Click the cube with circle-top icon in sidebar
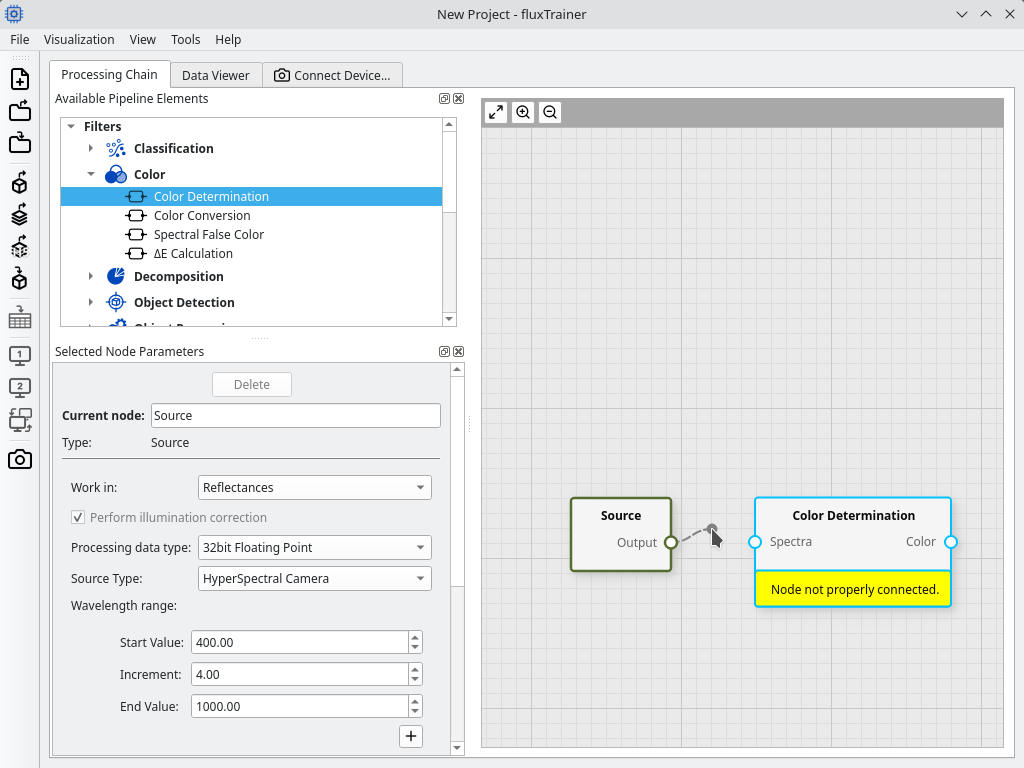 tap(20, 279)
